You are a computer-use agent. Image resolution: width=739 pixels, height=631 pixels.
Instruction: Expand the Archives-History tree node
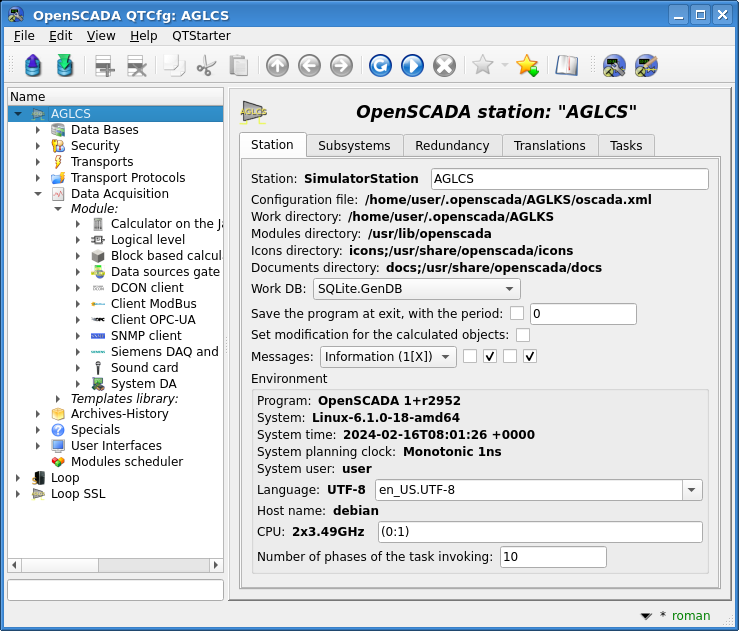(x=38, y=414)
